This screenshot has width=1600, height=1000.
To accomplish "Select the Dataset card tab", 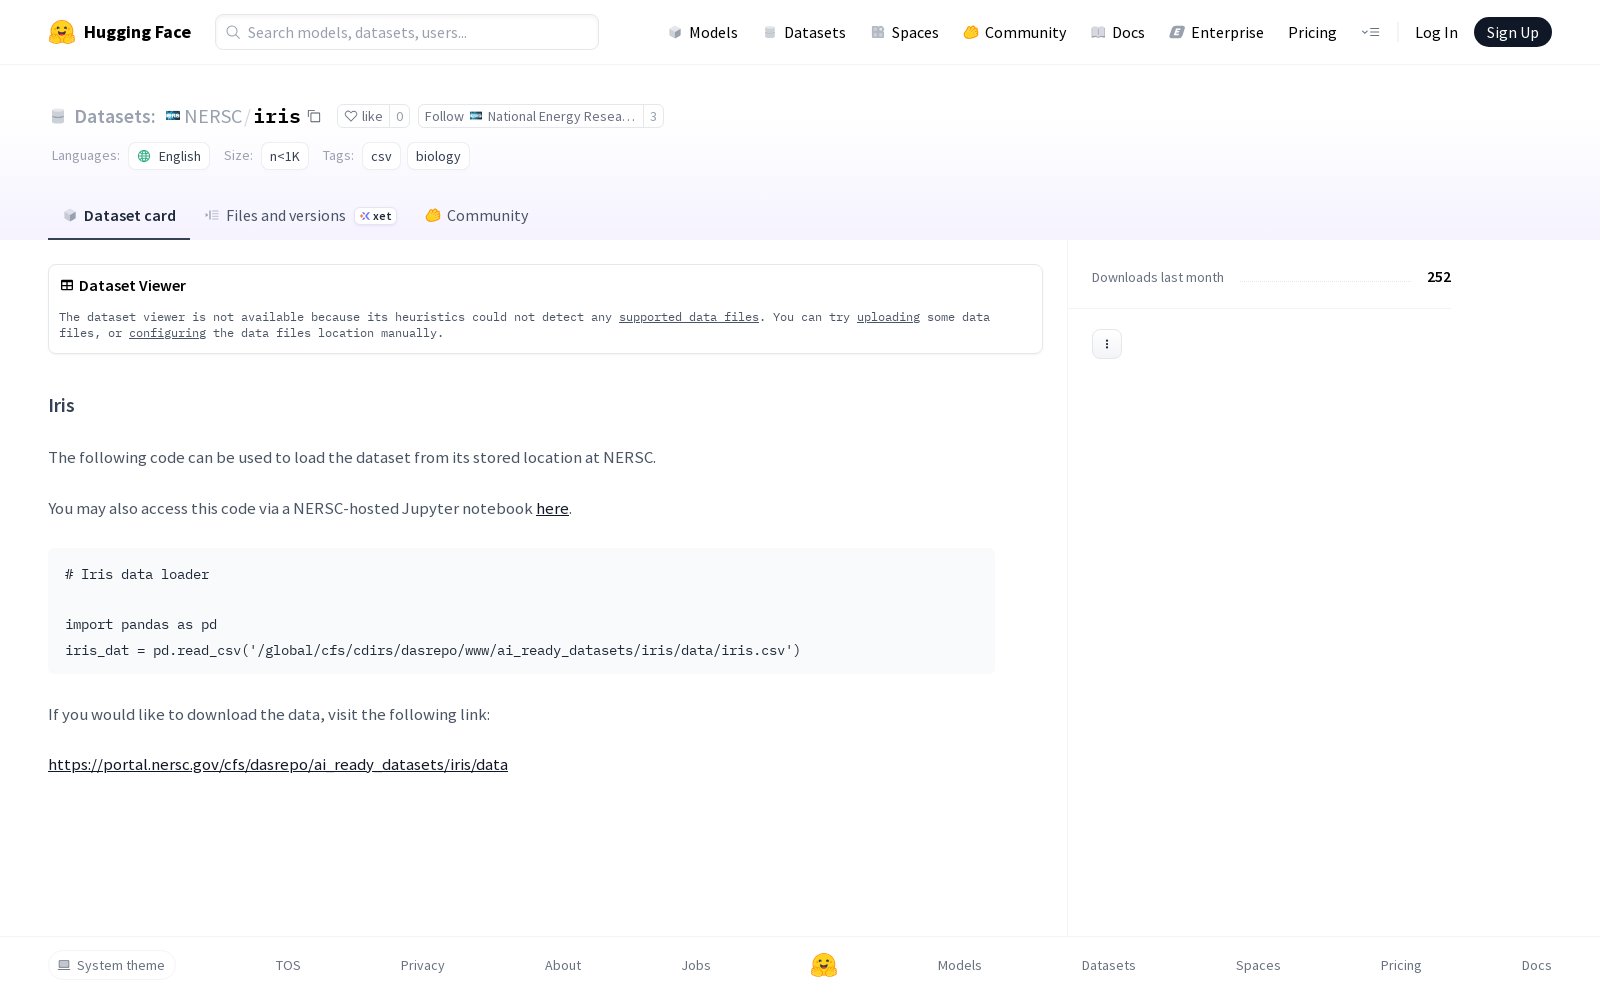I will coord(119,216).
